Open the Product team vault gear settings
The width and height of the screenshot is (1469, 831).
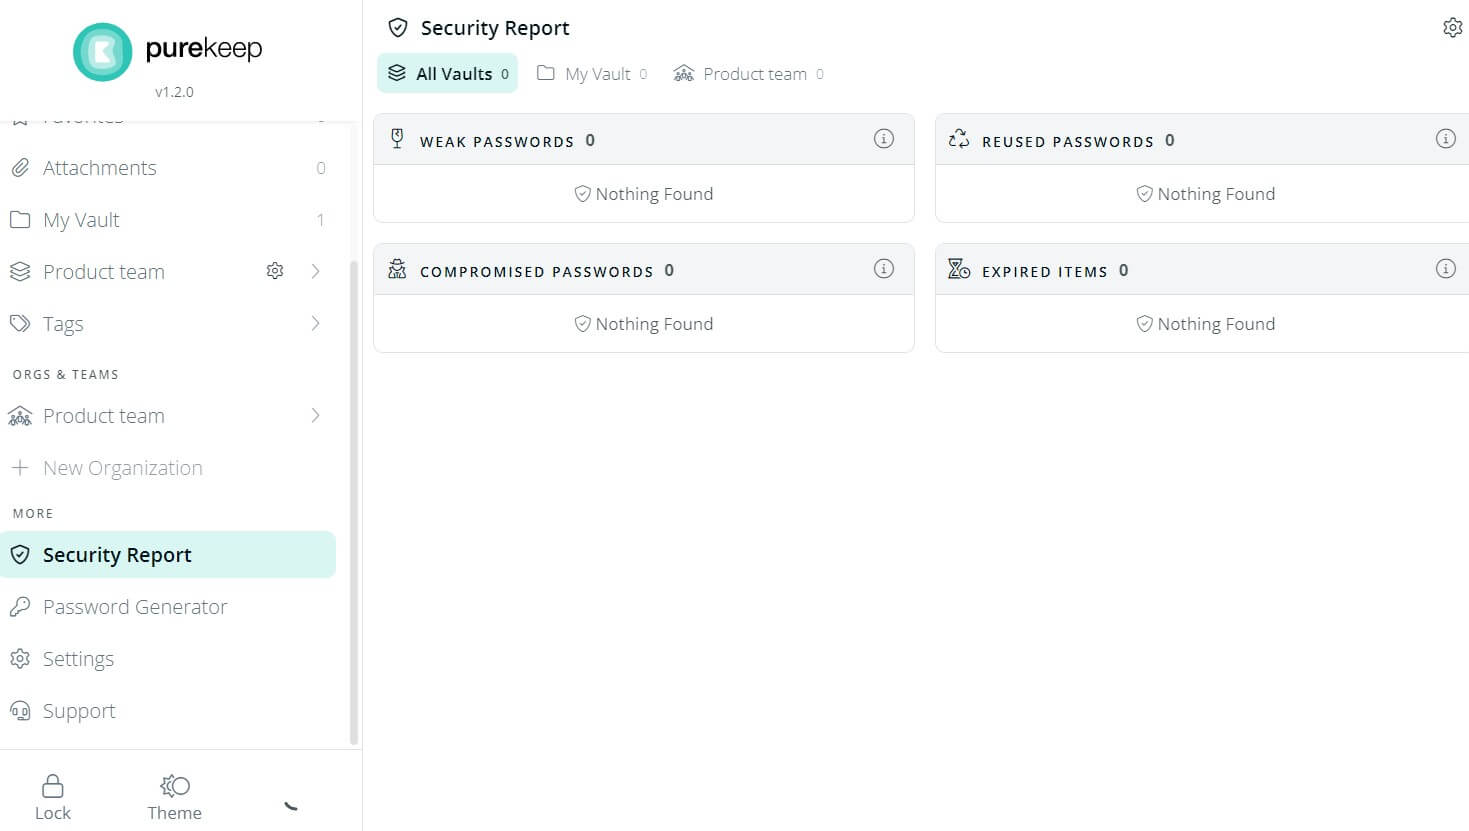click(275, 271)
